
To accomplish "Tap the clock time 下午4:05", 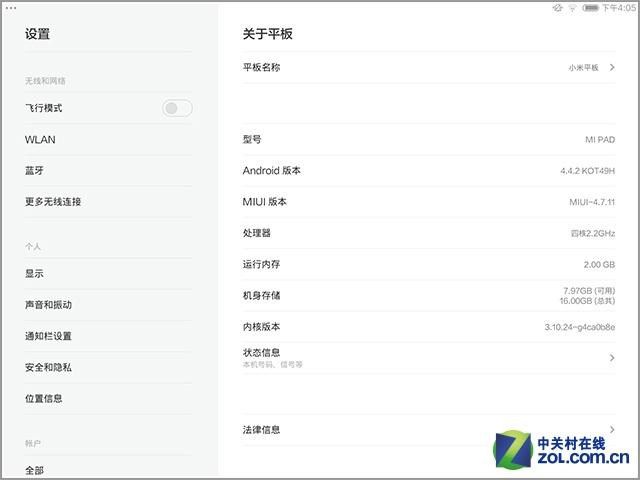I will pos(619,8).
